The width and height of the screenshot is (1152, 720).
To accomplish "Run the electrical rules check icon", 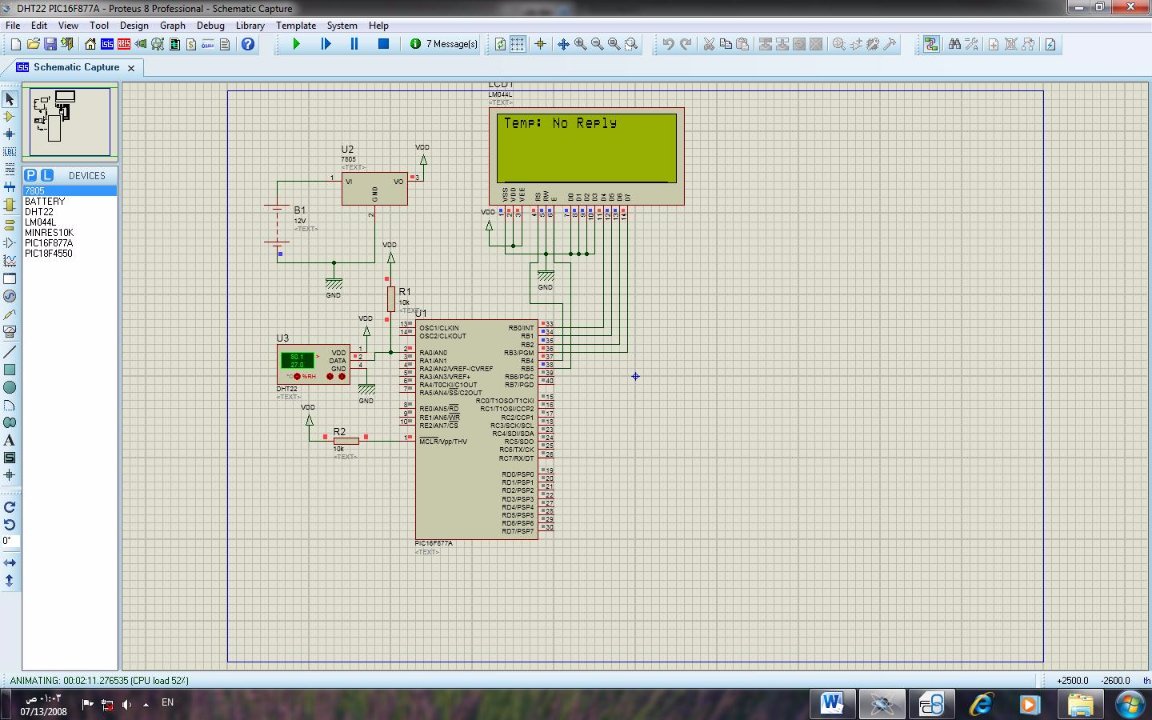I will [x=1051, y=44].
